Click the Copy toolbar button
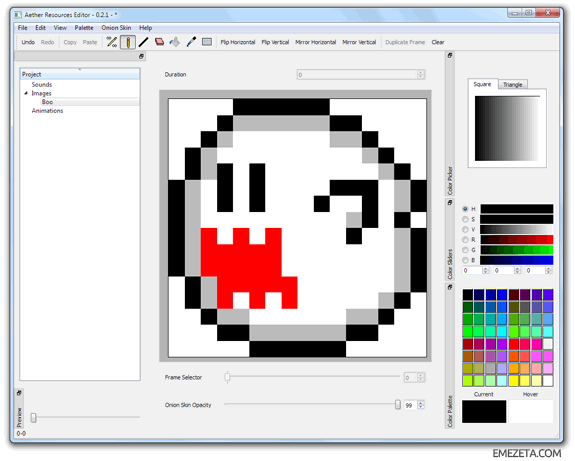Viewport: 575px width, 461px height. [x=70, y=42]
